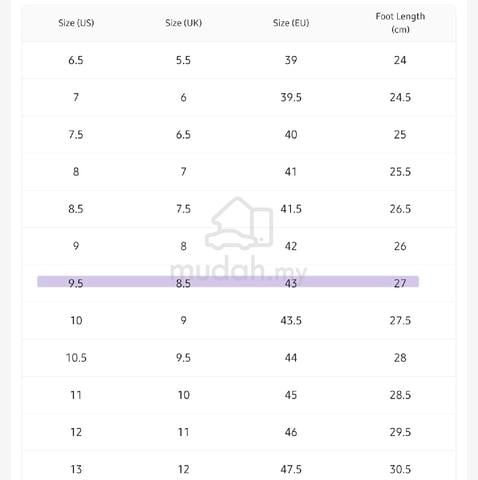Select EU size 47.5 cell

coord(291,469)
